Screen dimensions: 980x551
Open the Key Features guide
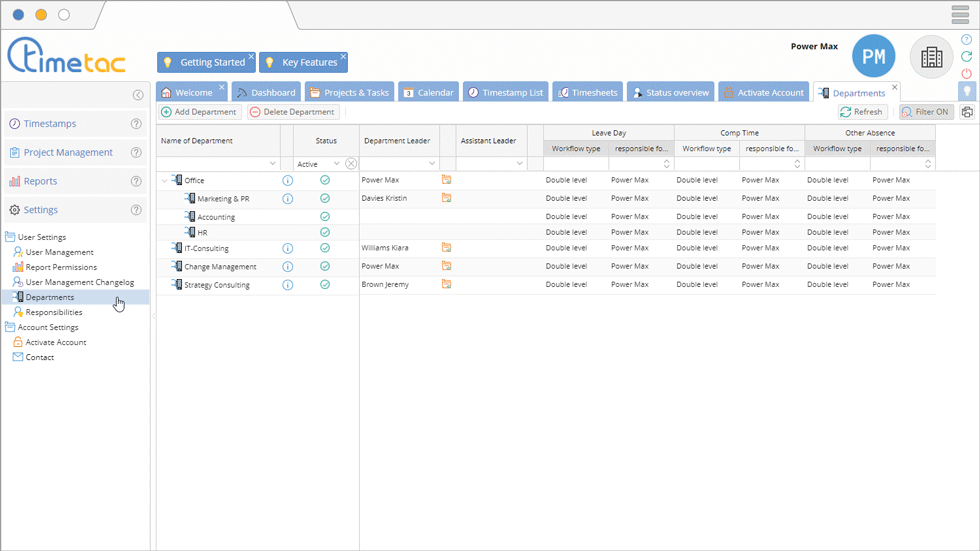302,62
